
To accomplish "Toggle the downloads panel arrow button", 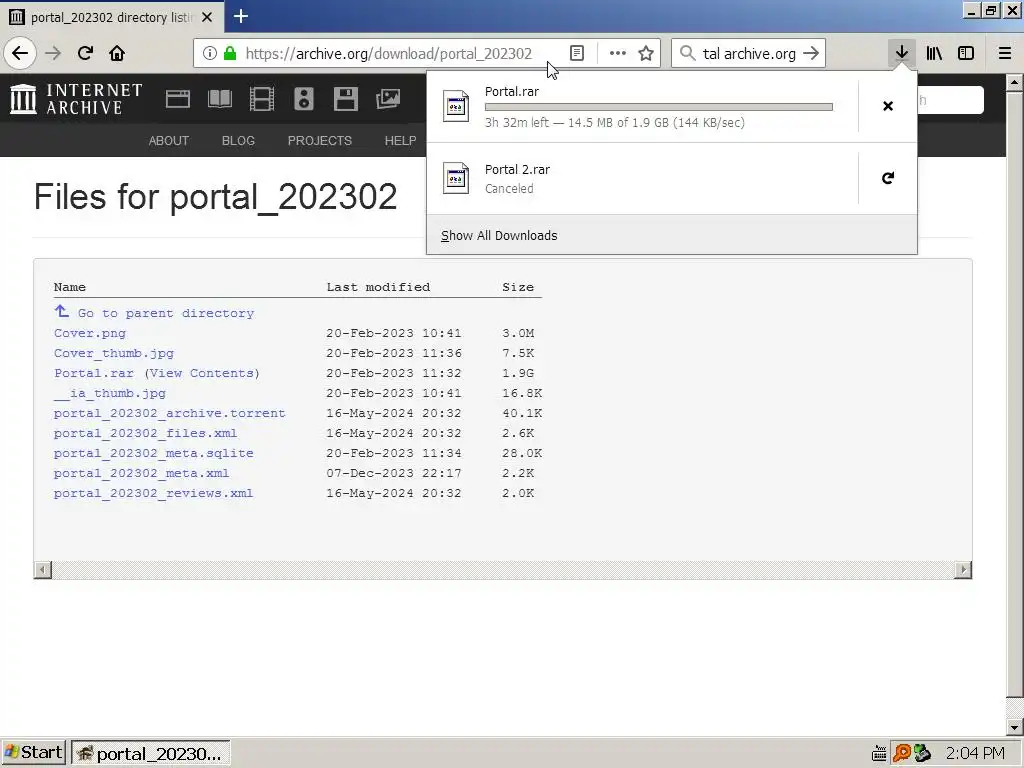I will 902,53.
